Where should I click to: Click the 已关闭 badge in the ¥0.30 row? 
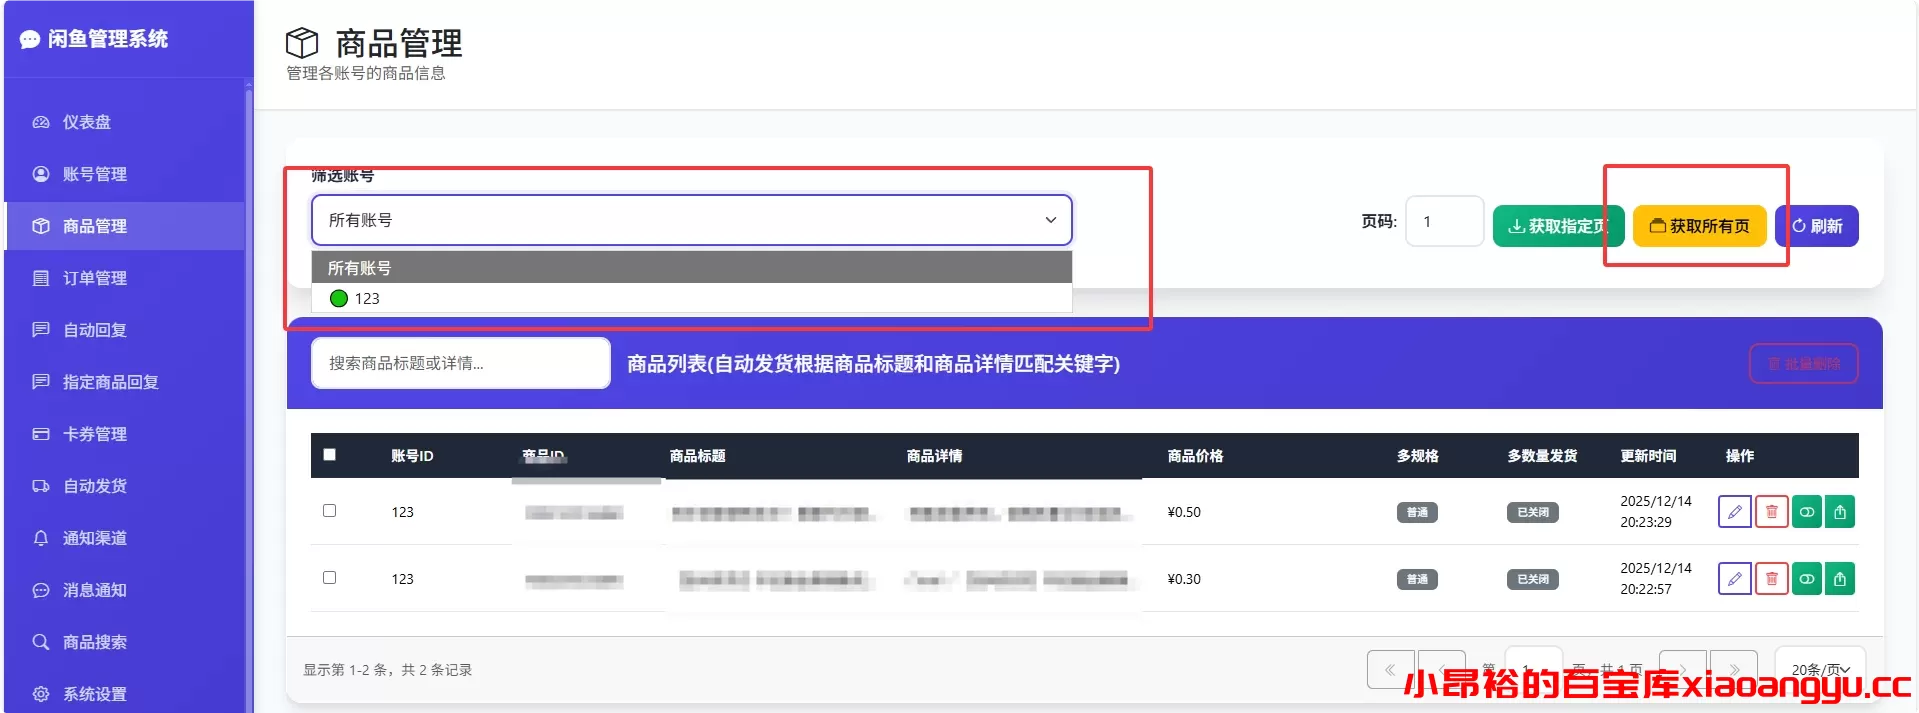click(x=1532, y=580)
